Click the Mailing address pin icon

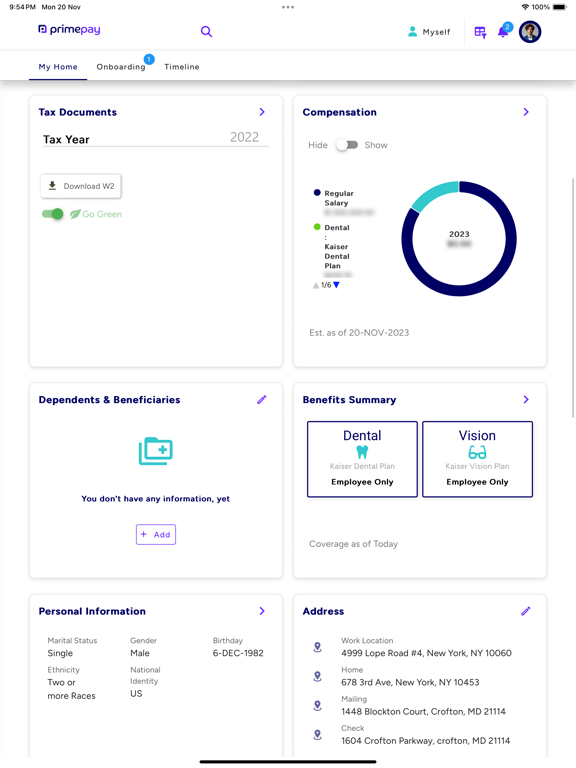[317, 705]
